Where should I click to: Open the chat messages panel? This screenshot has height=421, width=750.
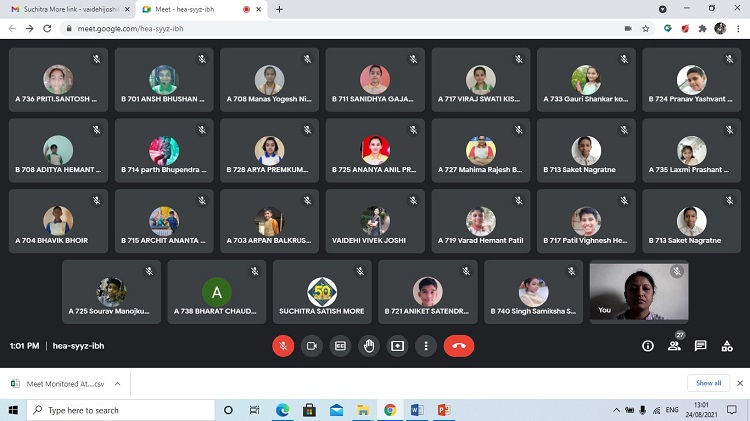700,346
